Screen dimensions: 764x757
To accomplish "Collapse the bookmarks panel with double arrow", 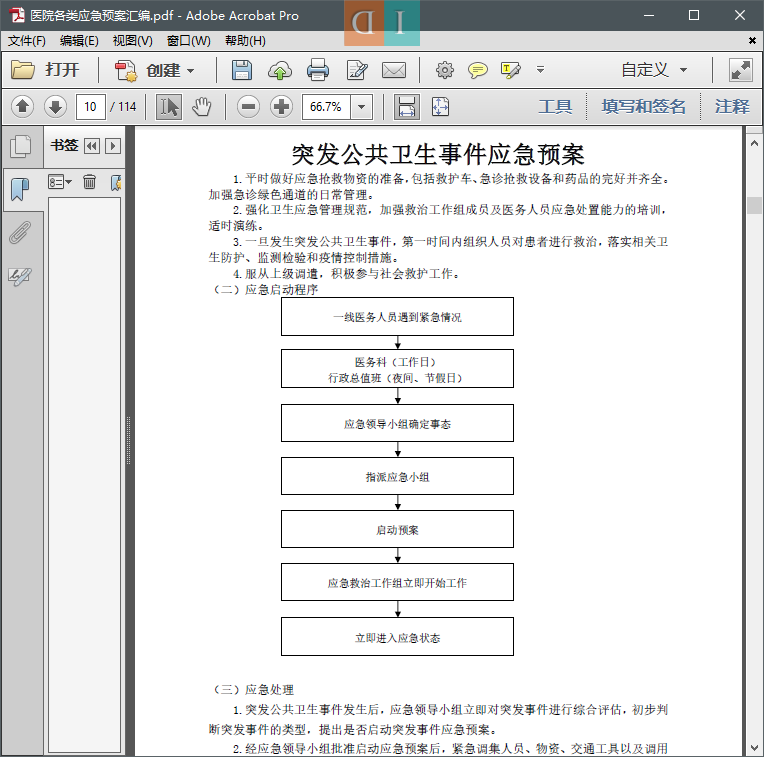I will (x=92, y=146).
